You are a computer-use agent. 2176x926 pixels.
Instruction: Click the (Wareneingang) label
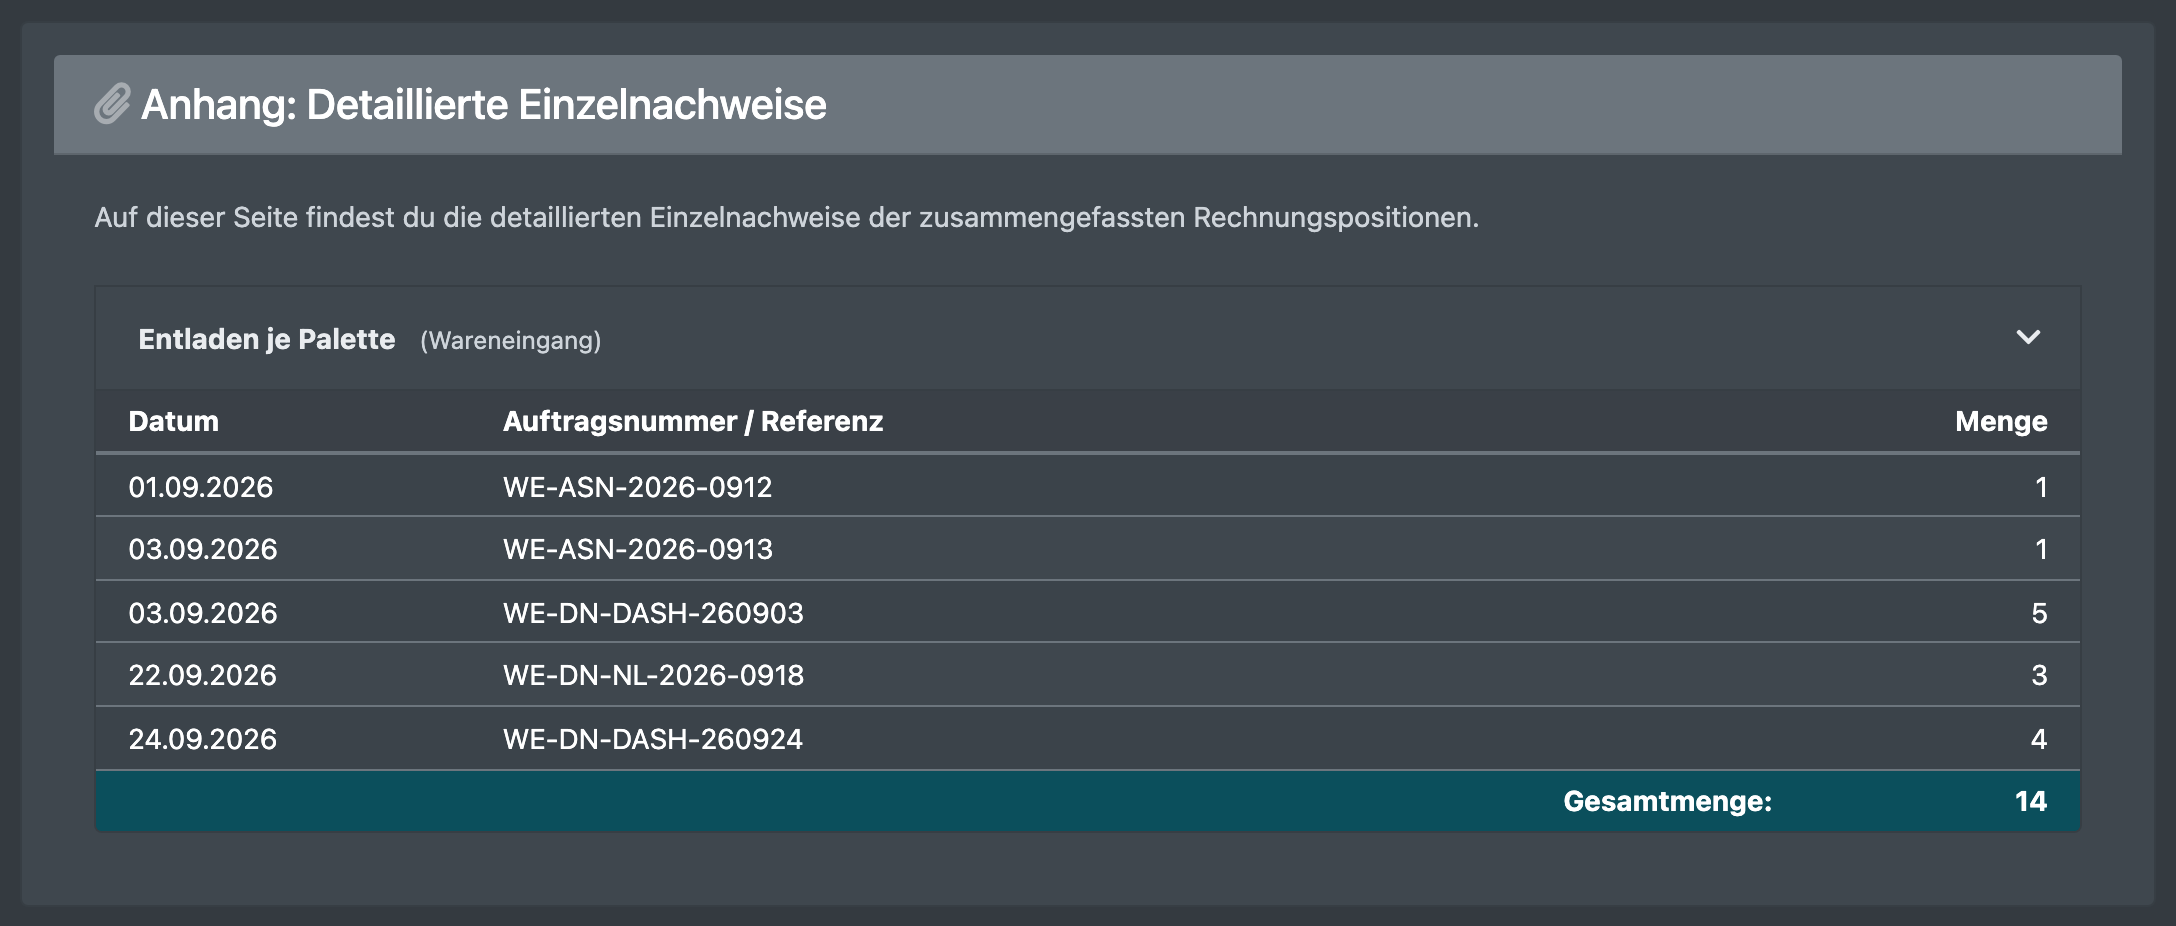511,341
